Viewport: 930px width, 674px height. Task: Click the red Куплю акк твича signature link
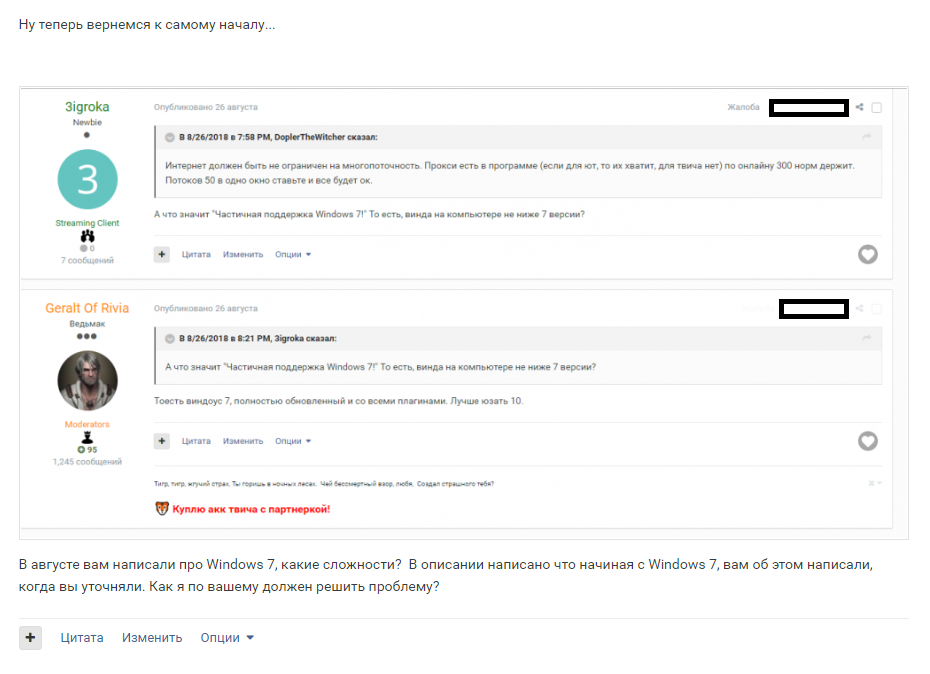click(250, 509)
